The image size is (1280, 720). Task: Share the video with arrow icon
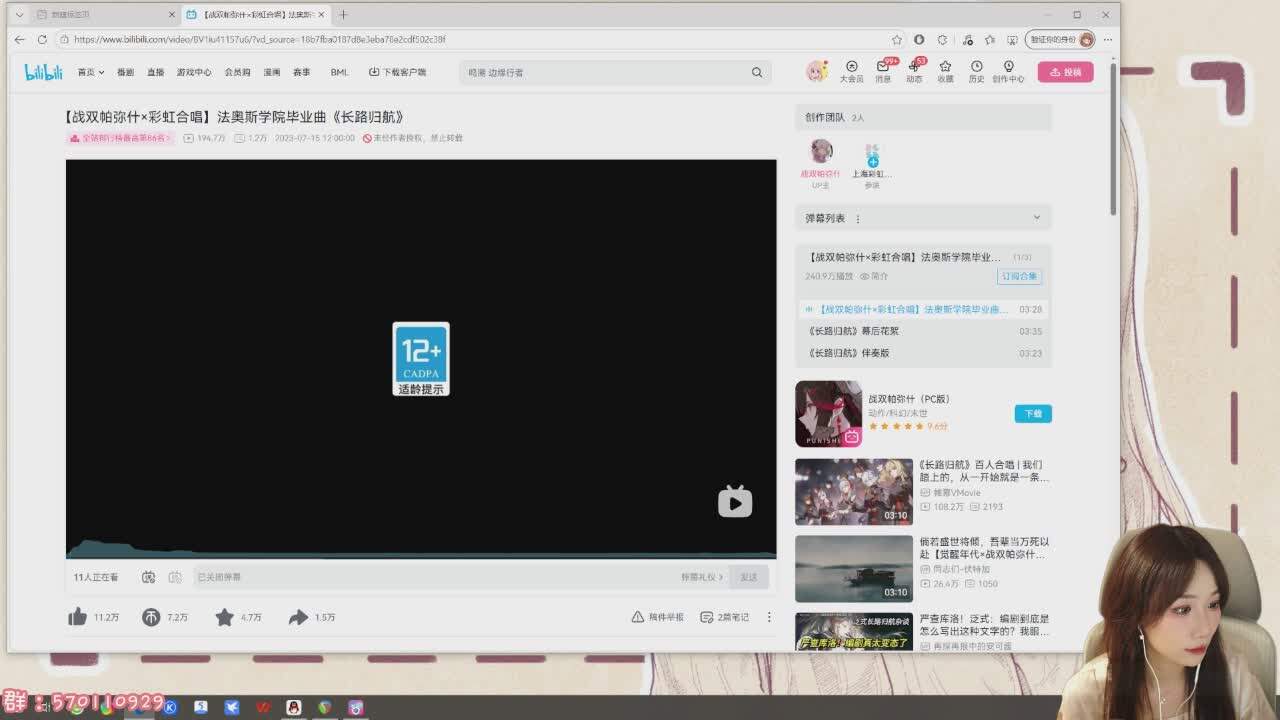(x=298, y=617)
